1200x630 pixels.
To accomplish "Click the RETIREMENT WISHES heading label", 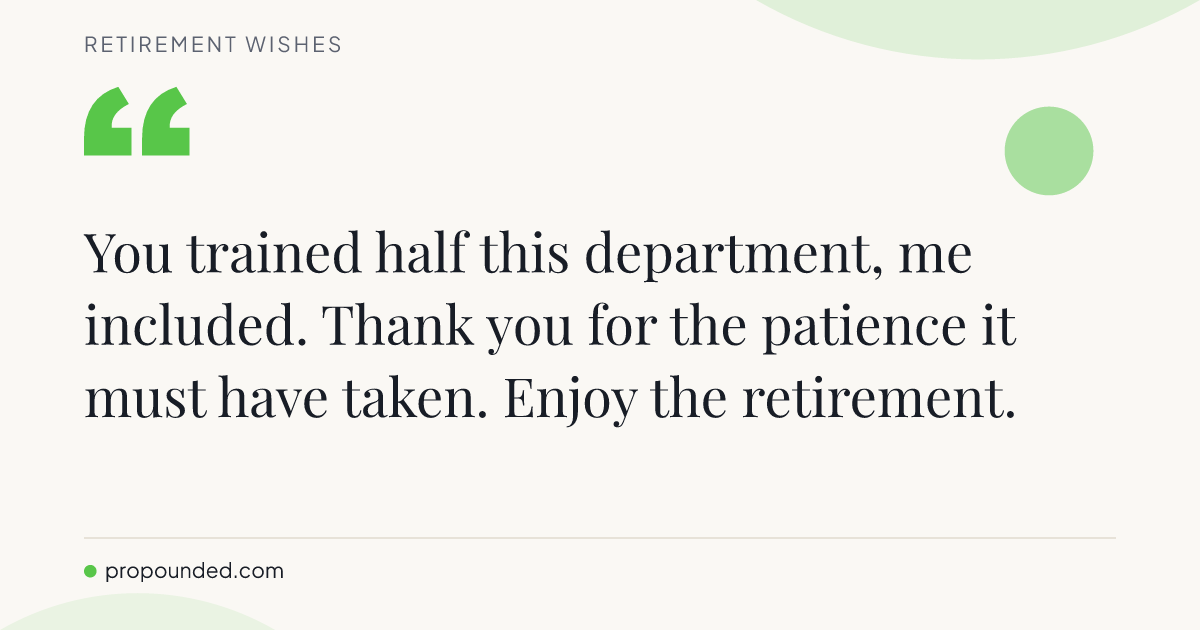I will (213, 44).
